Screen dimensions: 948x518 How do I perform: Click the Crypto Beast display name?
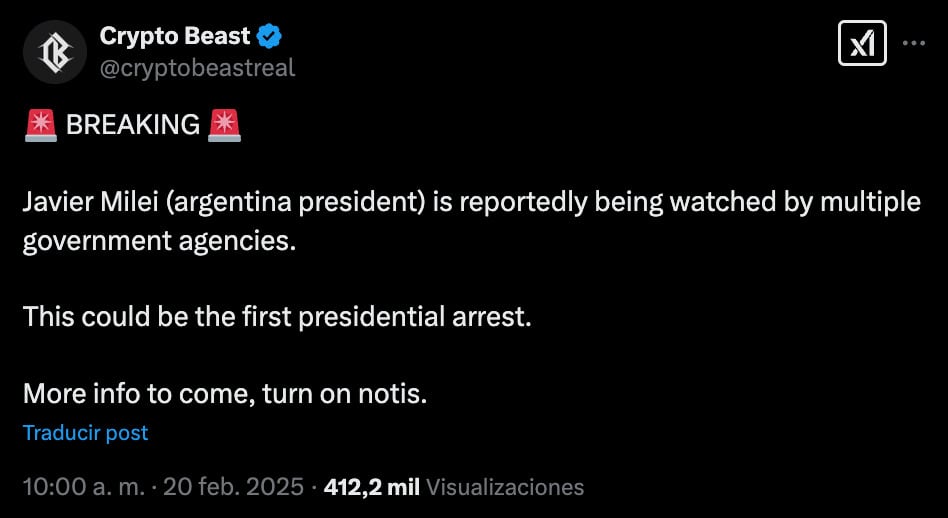click(x=175, y=37)
